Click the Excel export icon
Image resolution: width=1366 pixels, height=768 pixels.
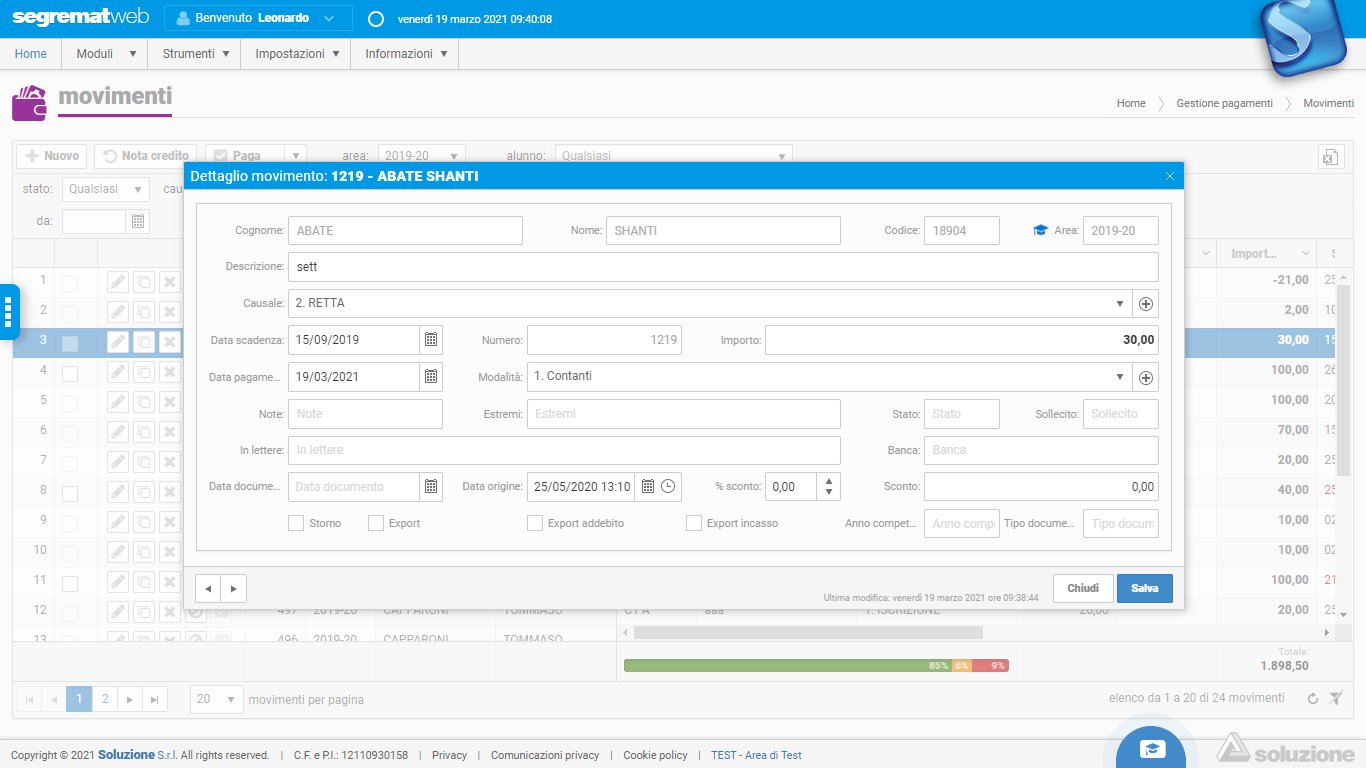pos(1330,157)
